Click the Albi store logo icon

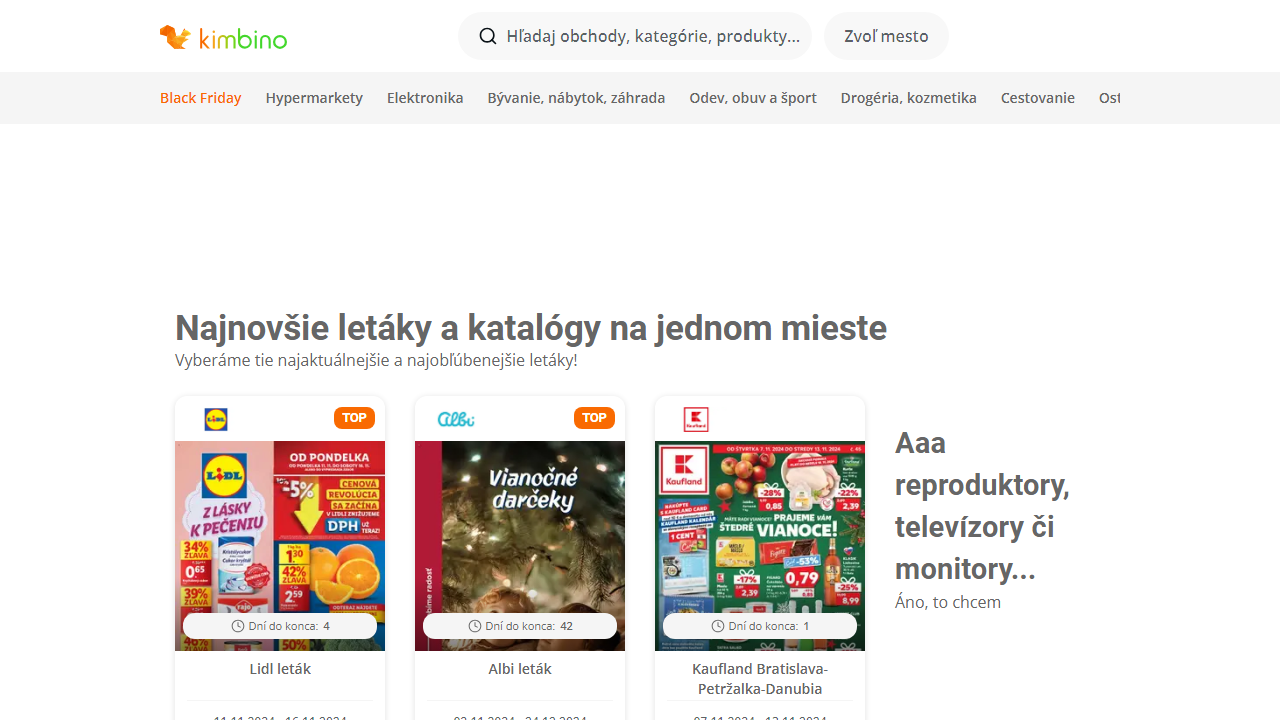pos(456,419)
